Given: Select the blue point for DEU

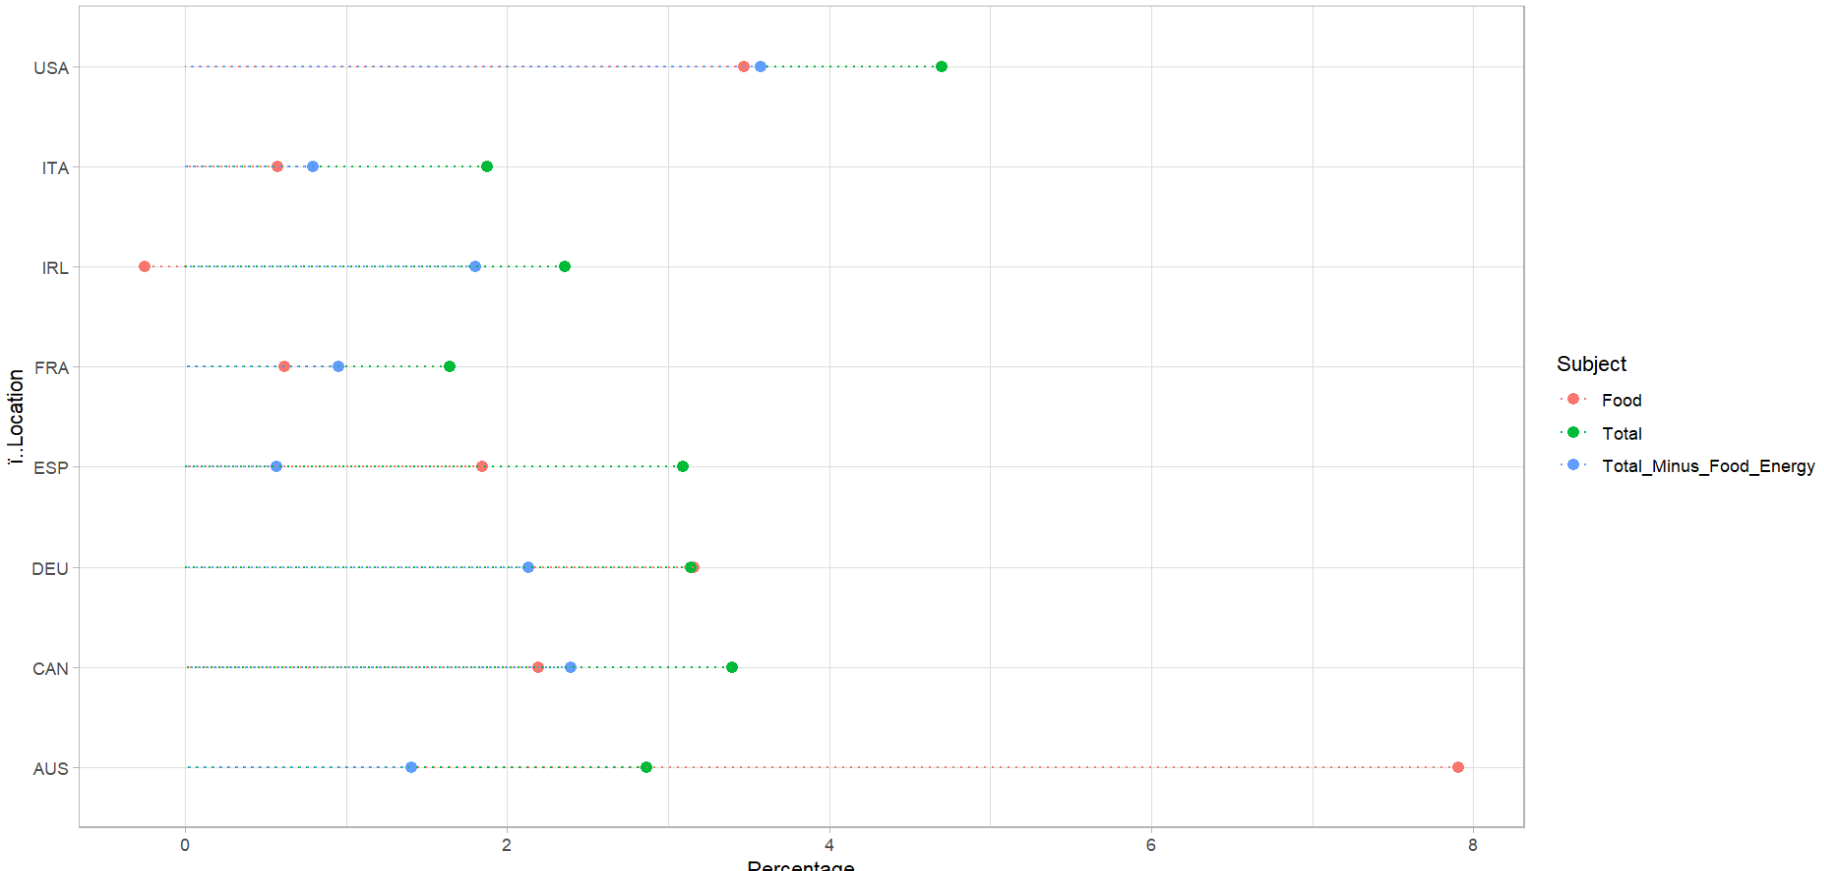Looking at the screenshot, I should 528,568.
